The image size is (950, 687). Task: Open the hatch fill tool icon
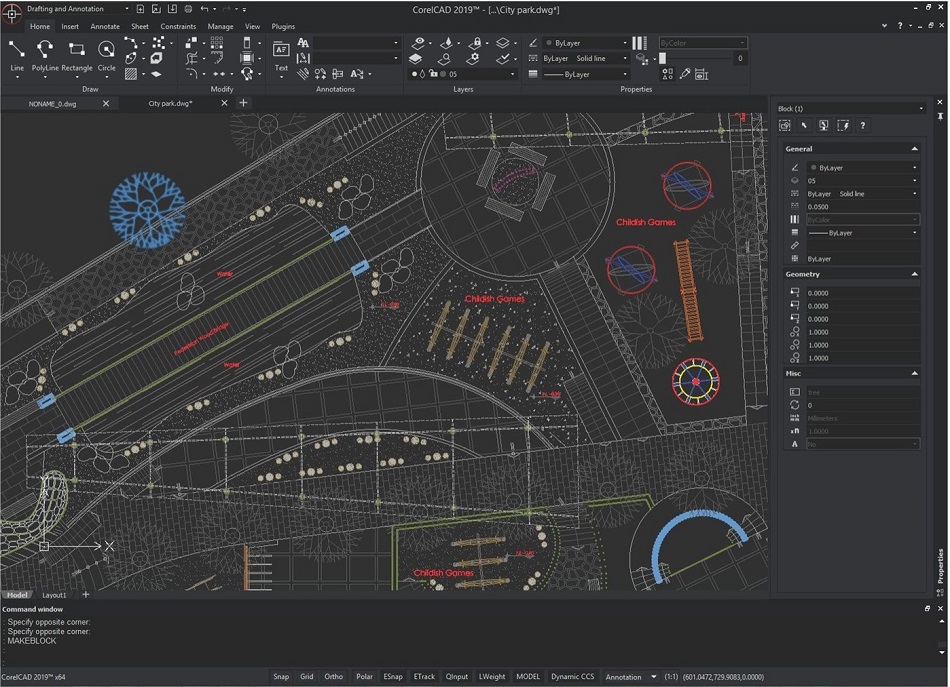click(x=130, y=74)
